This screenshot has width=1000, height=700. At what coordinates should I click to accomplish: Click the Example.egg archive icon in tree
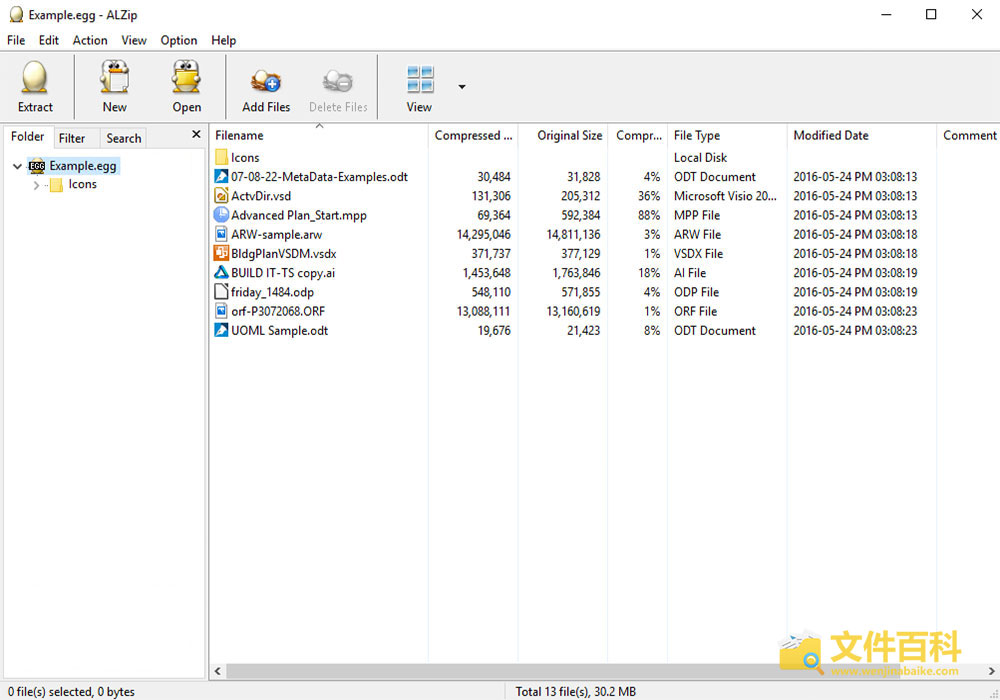(x=37, y=166)
